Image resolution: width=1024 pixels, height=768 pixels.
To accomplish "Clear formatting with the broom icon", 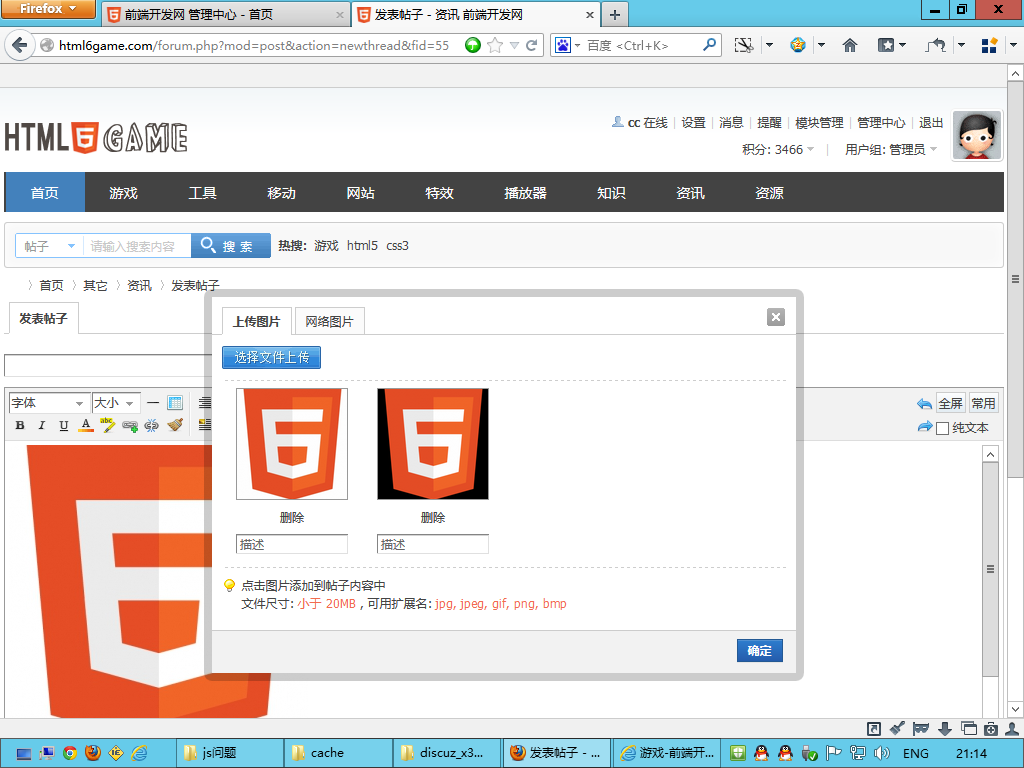I will [174, 426].
